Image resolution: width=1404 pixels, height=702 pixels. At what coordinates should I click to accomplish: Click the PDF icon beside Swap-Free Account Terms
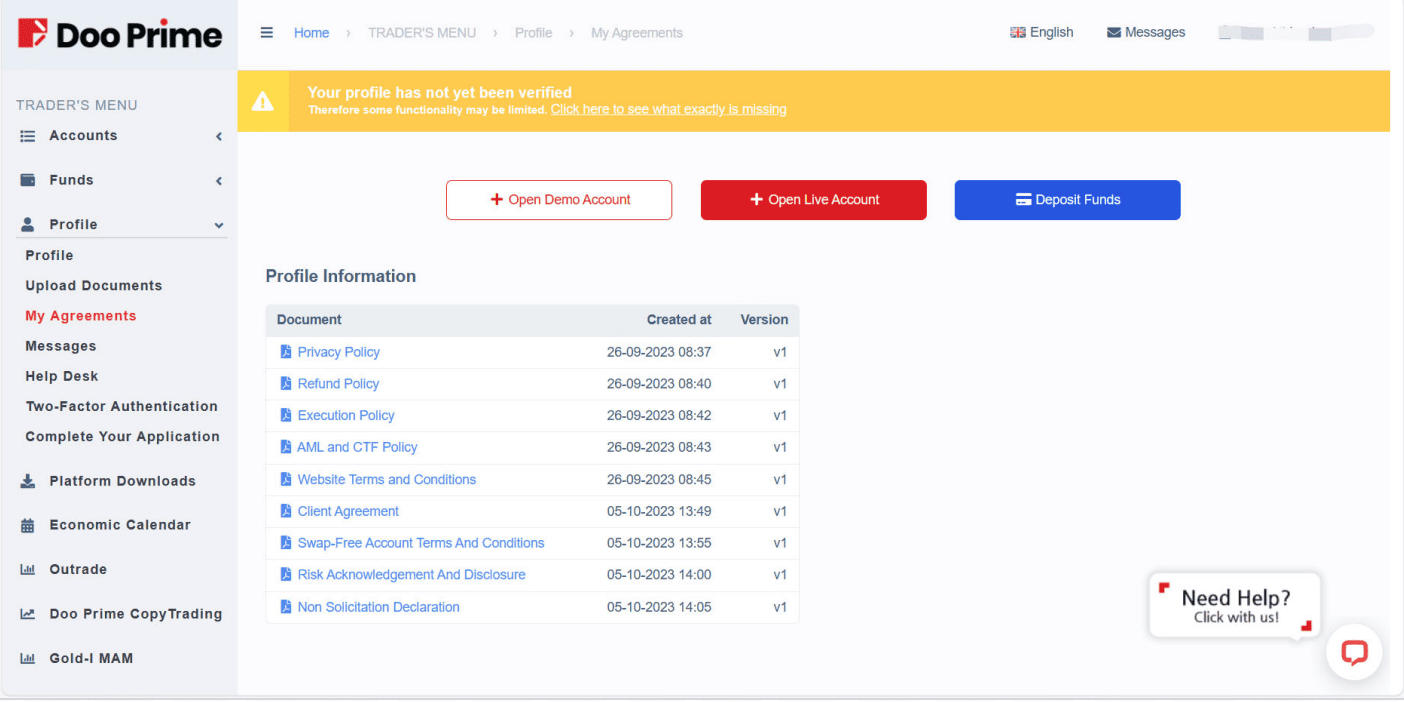pyautogui.click(x=285, y=543)
